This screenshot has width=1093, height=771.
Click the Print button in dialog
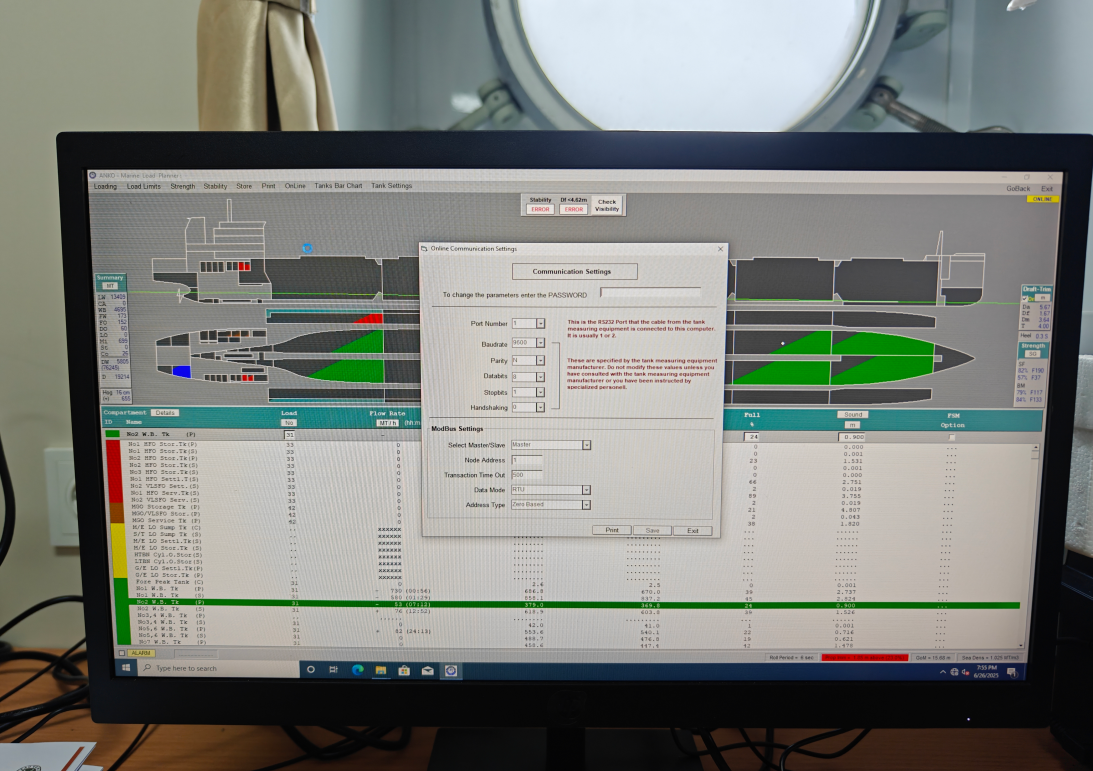611,530
